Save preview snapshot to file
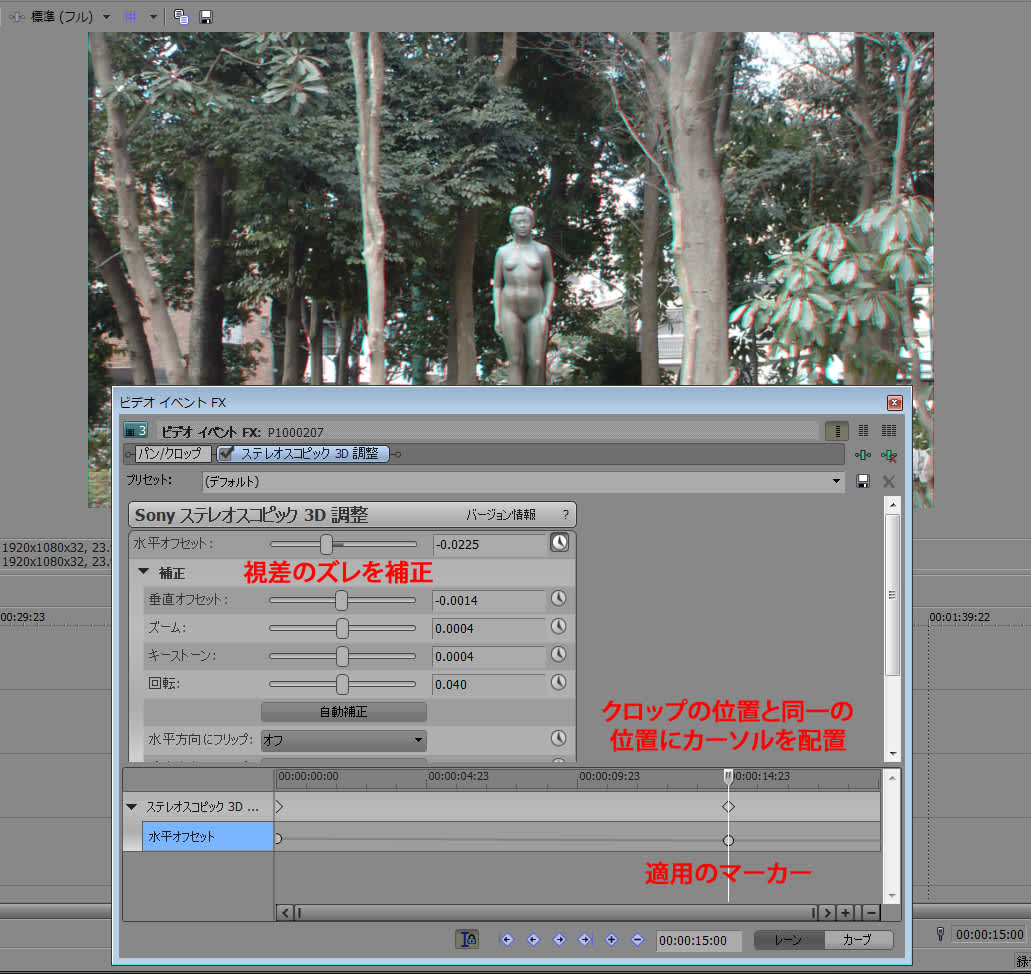The height and width of the screenshot is (974, 1031). pos(206,16)
